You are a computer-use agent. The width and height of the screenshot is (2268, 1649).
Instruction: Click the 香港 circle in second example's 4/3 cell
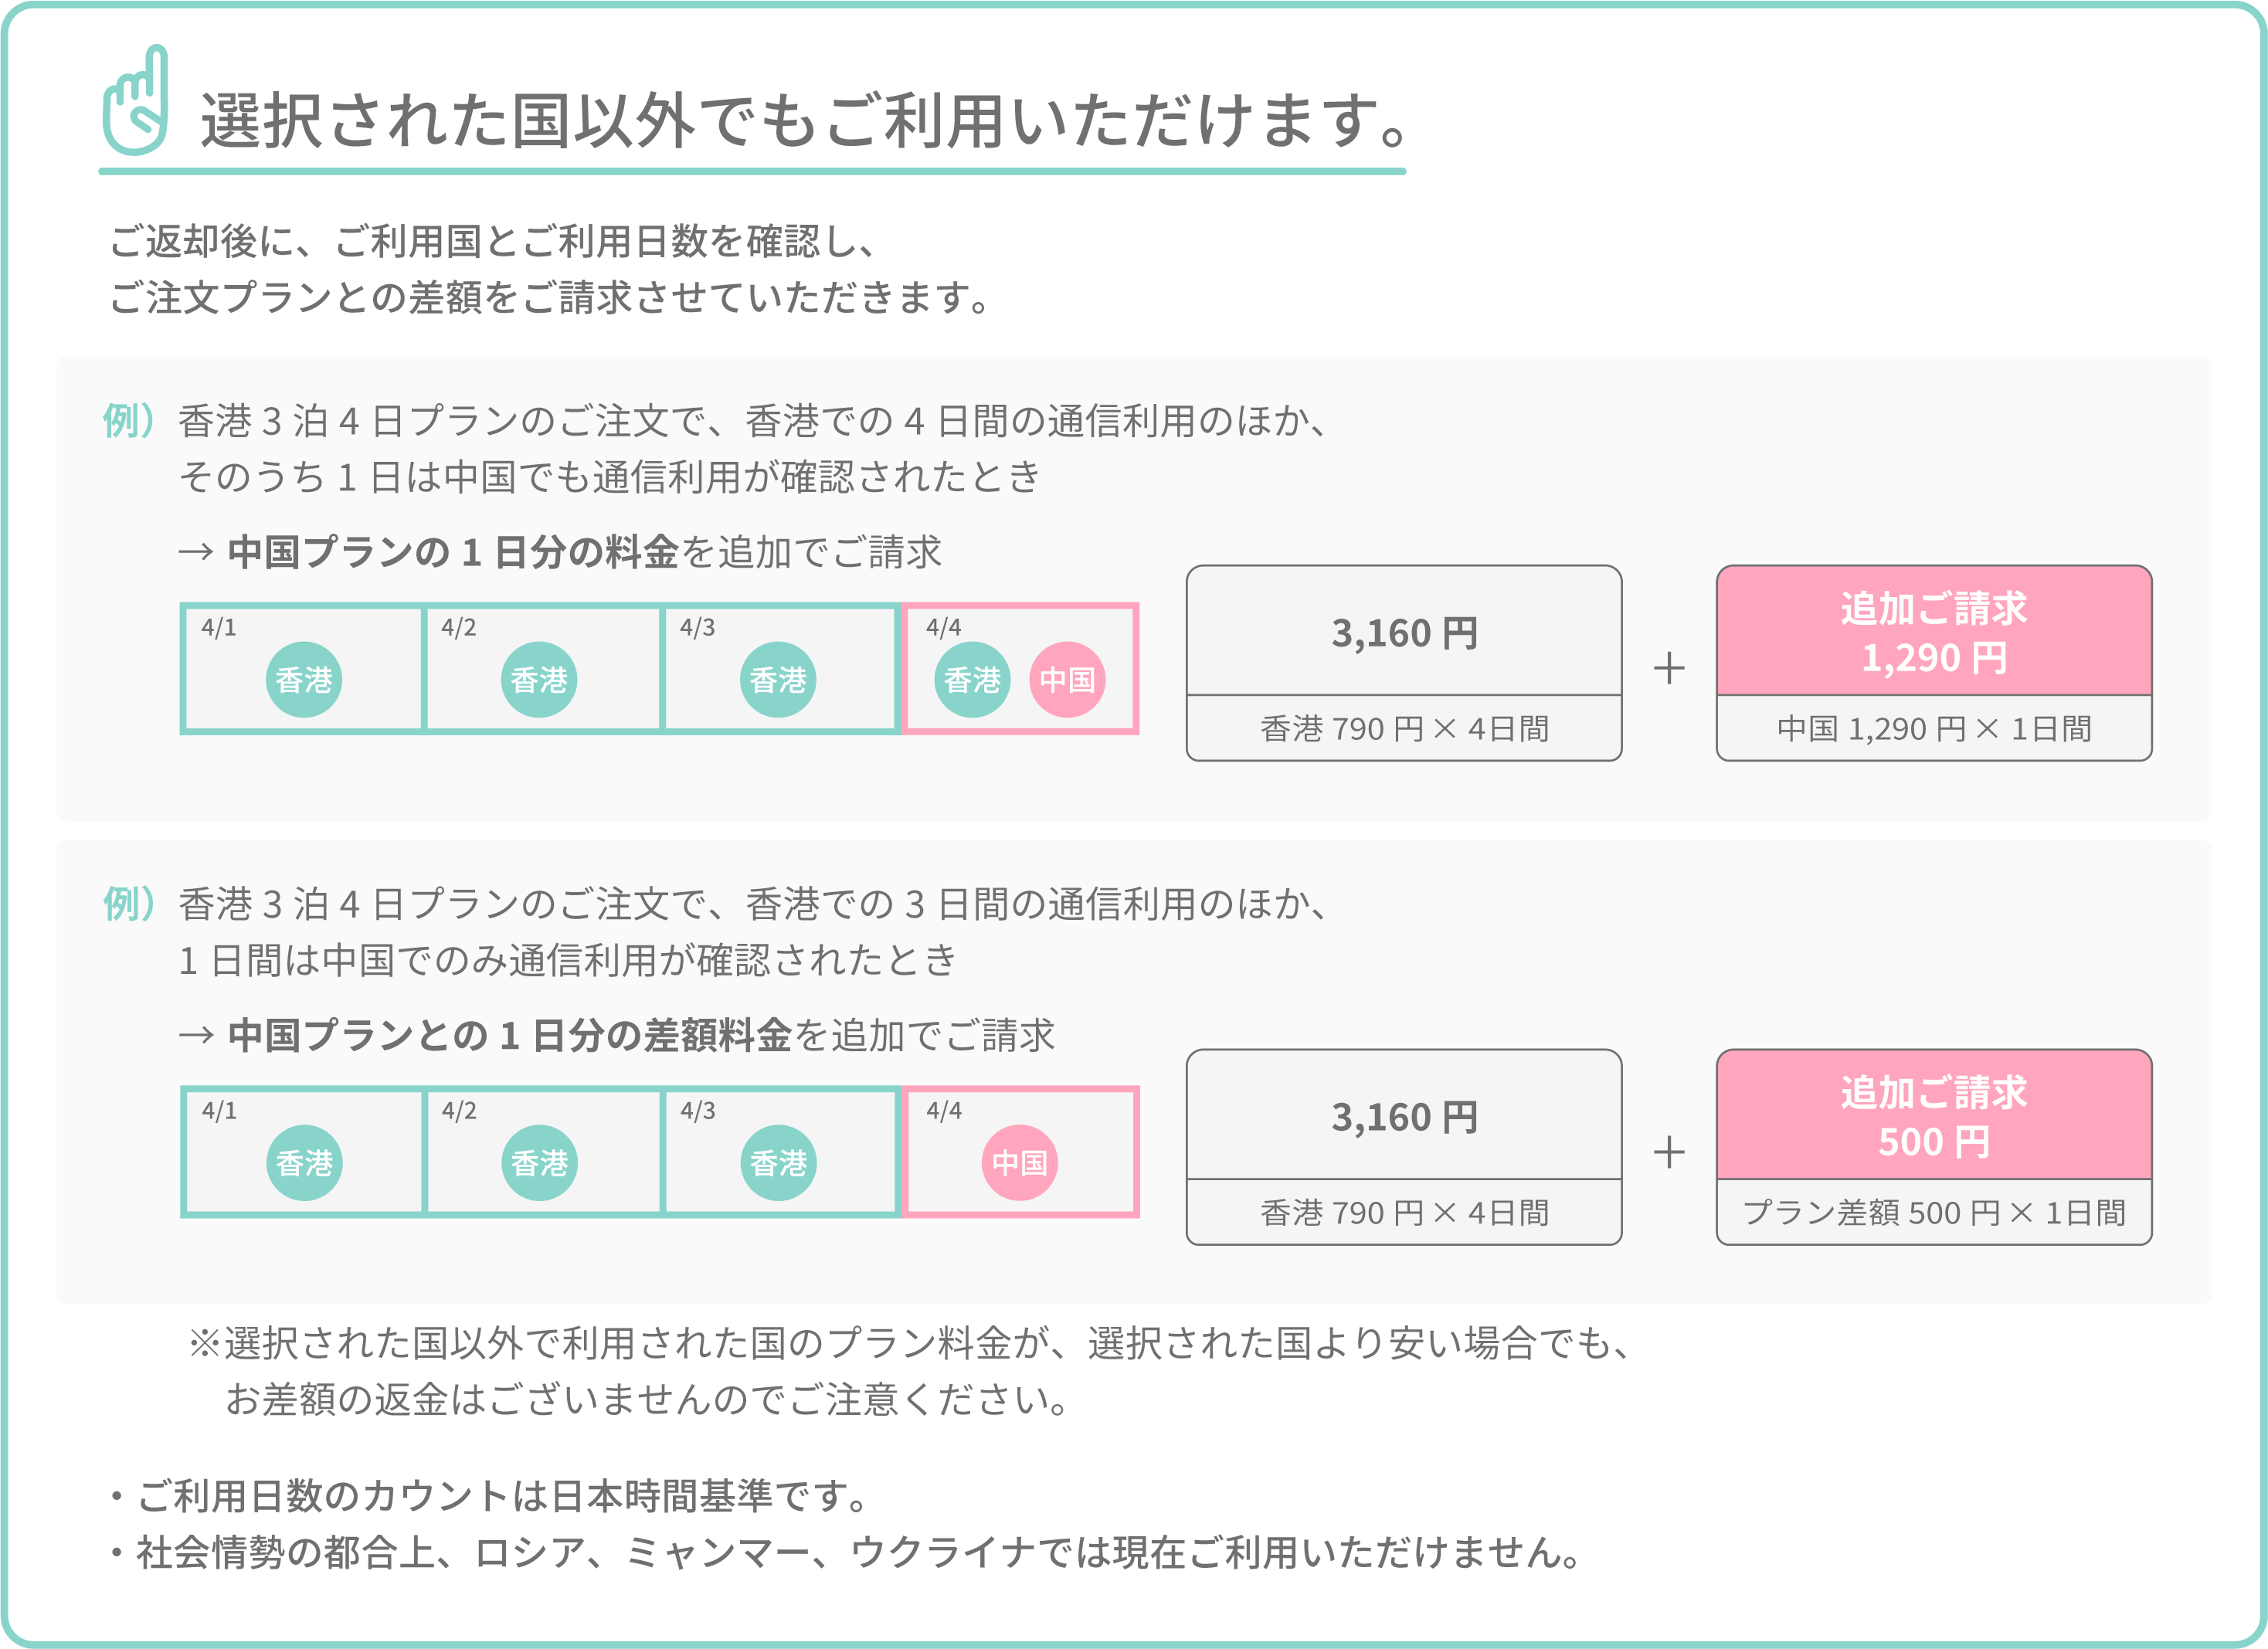point(778,1163)
